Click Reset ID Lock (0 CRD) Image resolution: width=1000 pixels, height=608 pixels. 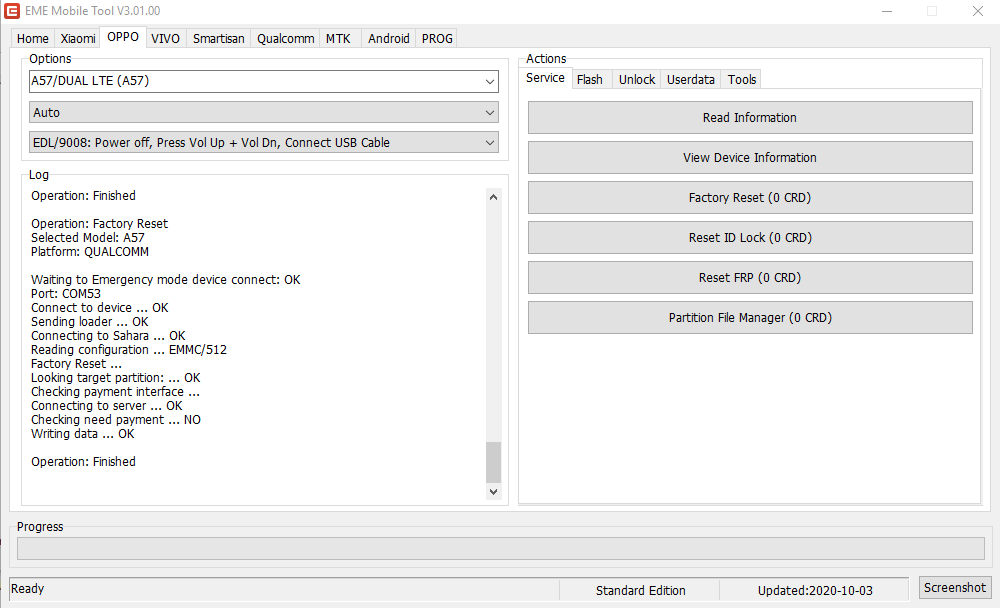750,237
